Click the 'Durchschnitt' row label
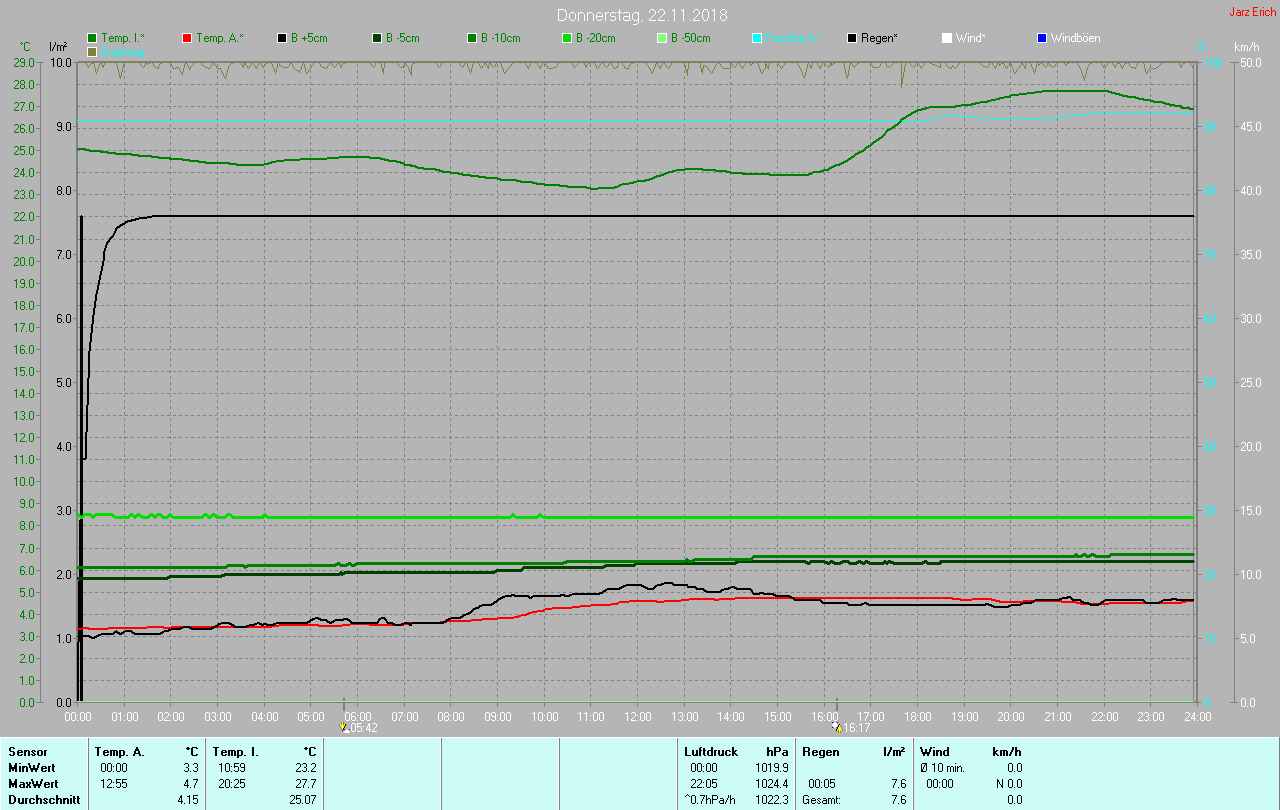The image size is (1280, 810). [x=43, y=800]
